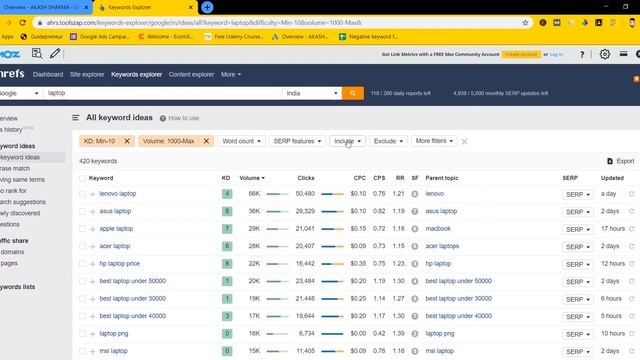Remove the Volume: 1000-Max filter
Screen dimensions: 640x360
point(206,141)
